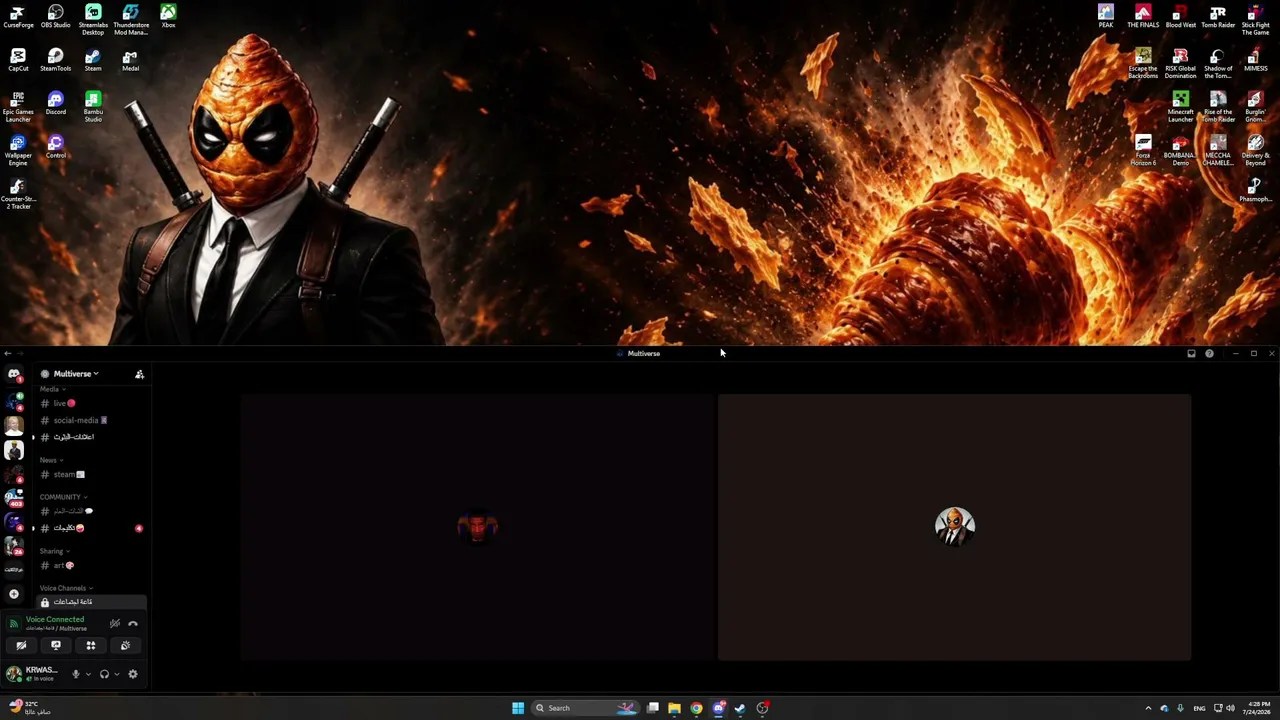1280x720 pixels.
Task: Open Discord user settings gear
Action: coord(133,674)
